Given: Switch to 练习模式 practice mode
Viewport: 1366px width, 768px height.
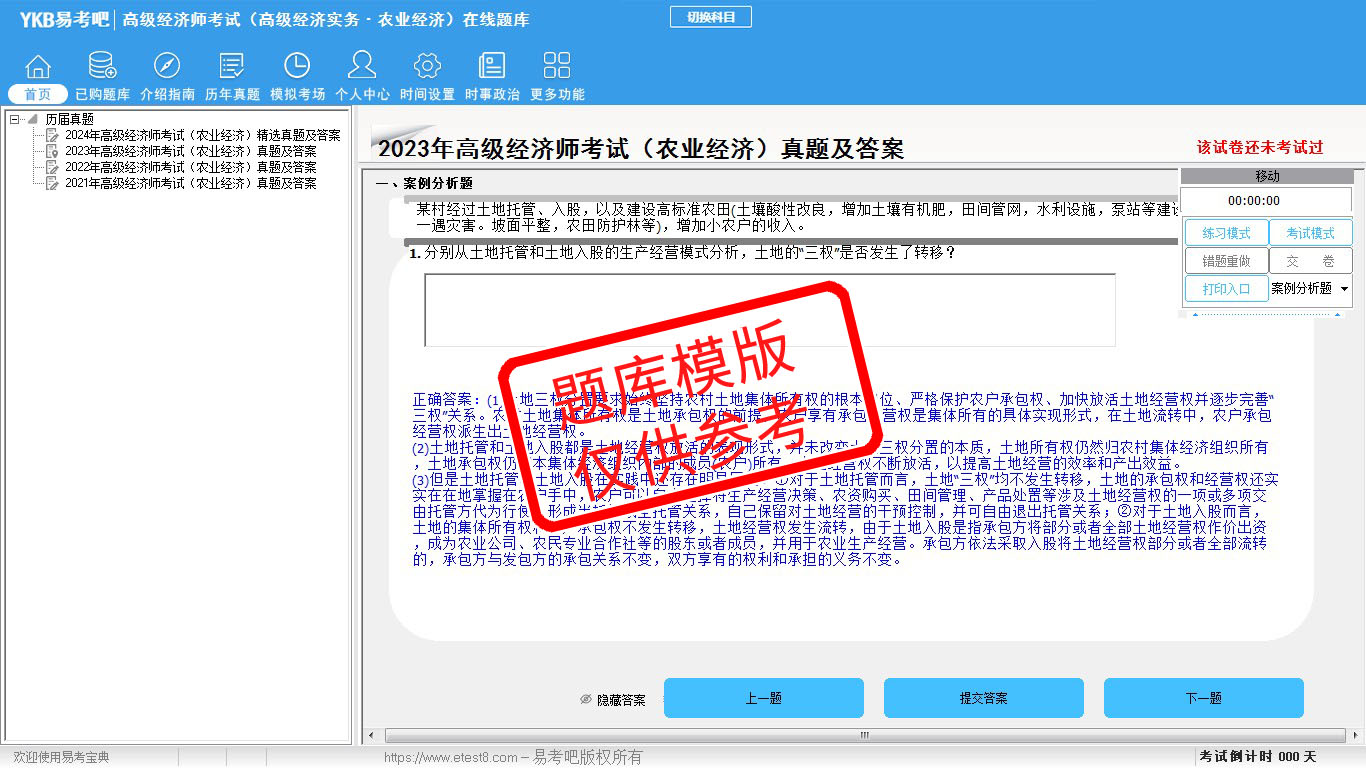Looking at the screenshot, I should (x=1226, y=233).
